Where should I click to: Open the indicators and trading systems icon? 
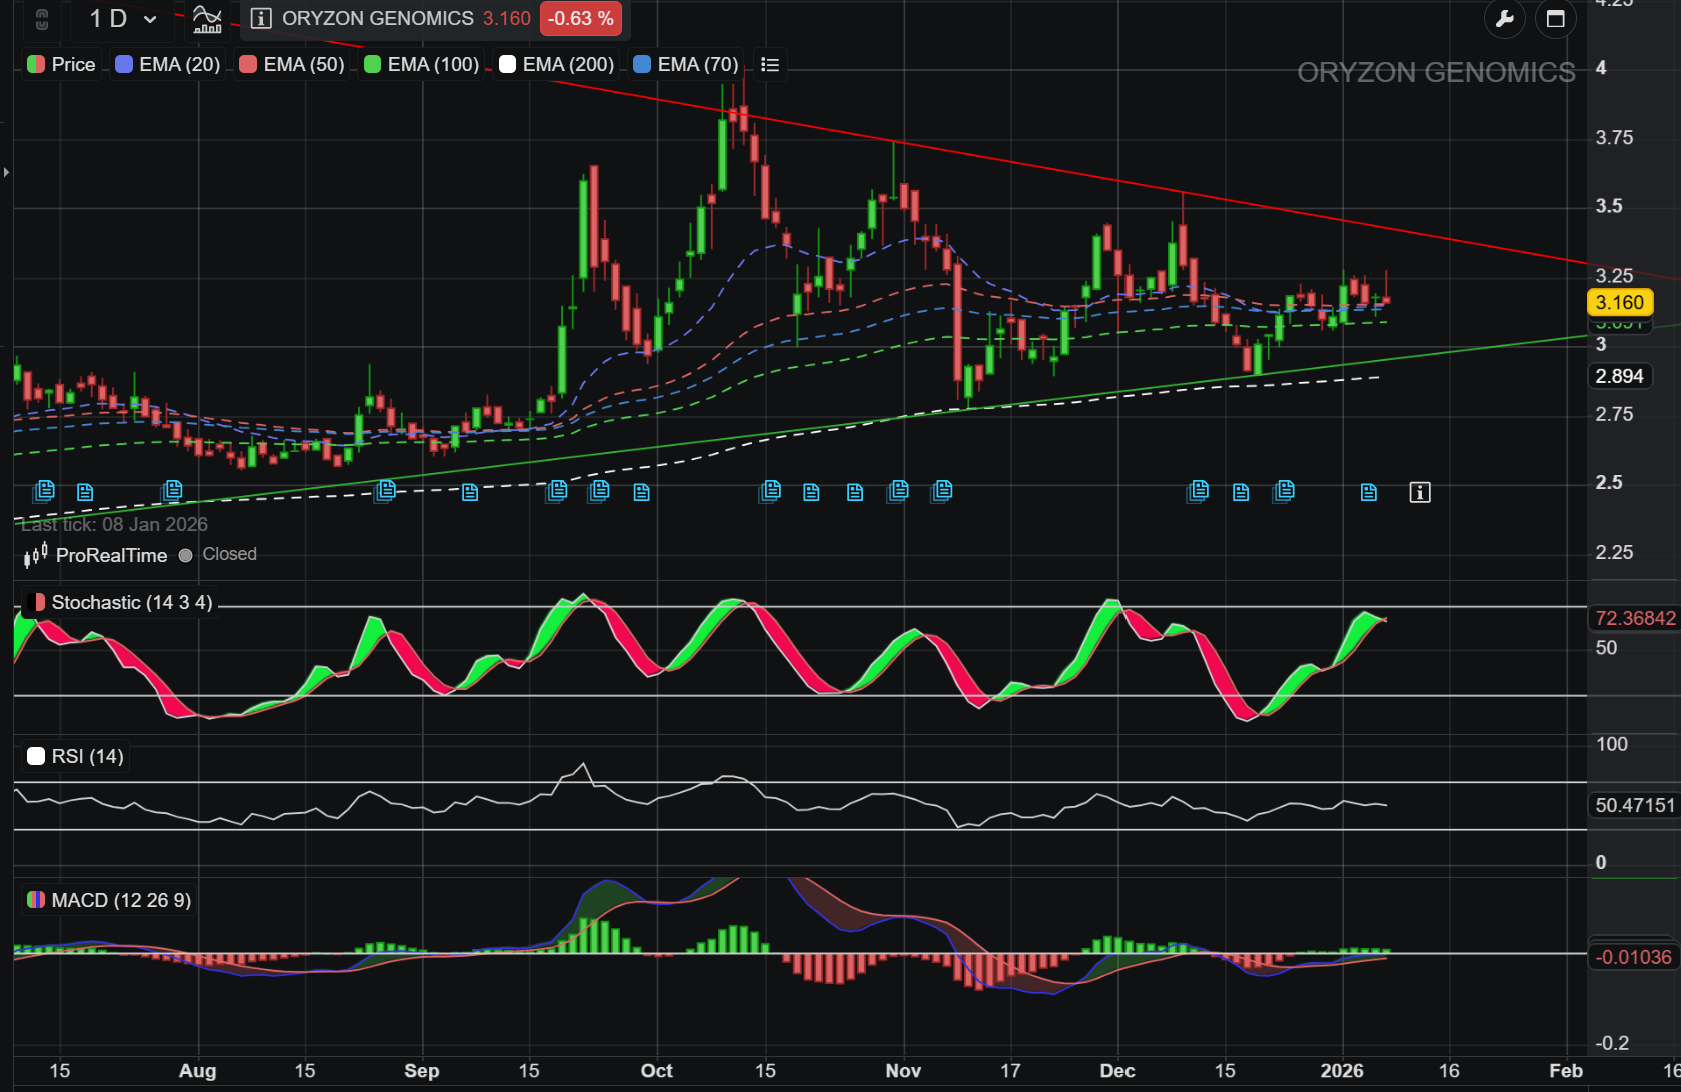pyautogui.click(x=207, y=19)
